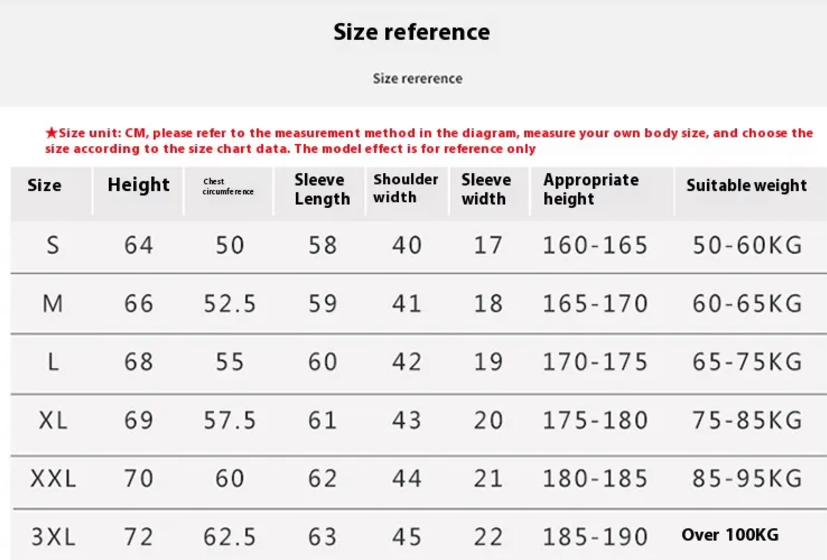Select the 85-95KG suitable weight cell
The image size is (827, 560).
tap(747, 479)
